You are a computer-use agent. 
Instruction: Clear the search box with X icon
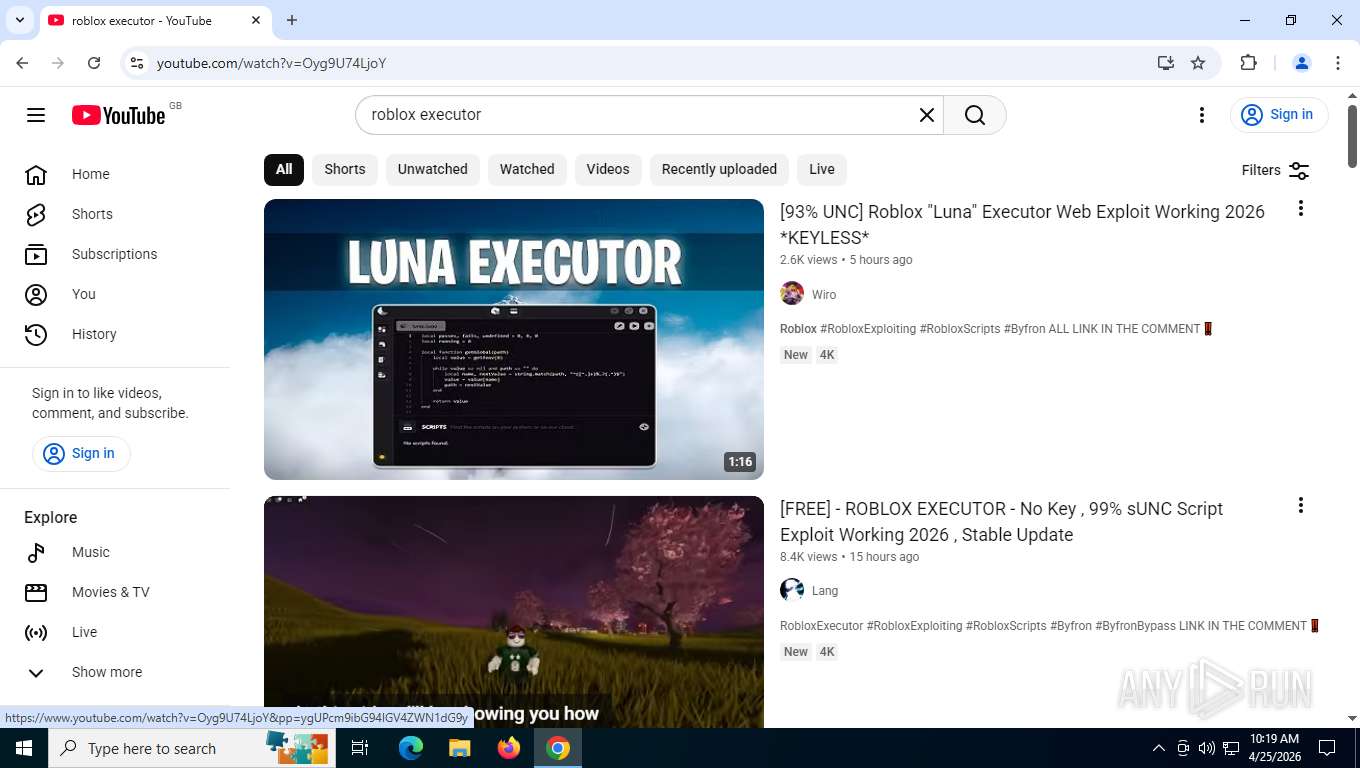[x=927, y=115]
